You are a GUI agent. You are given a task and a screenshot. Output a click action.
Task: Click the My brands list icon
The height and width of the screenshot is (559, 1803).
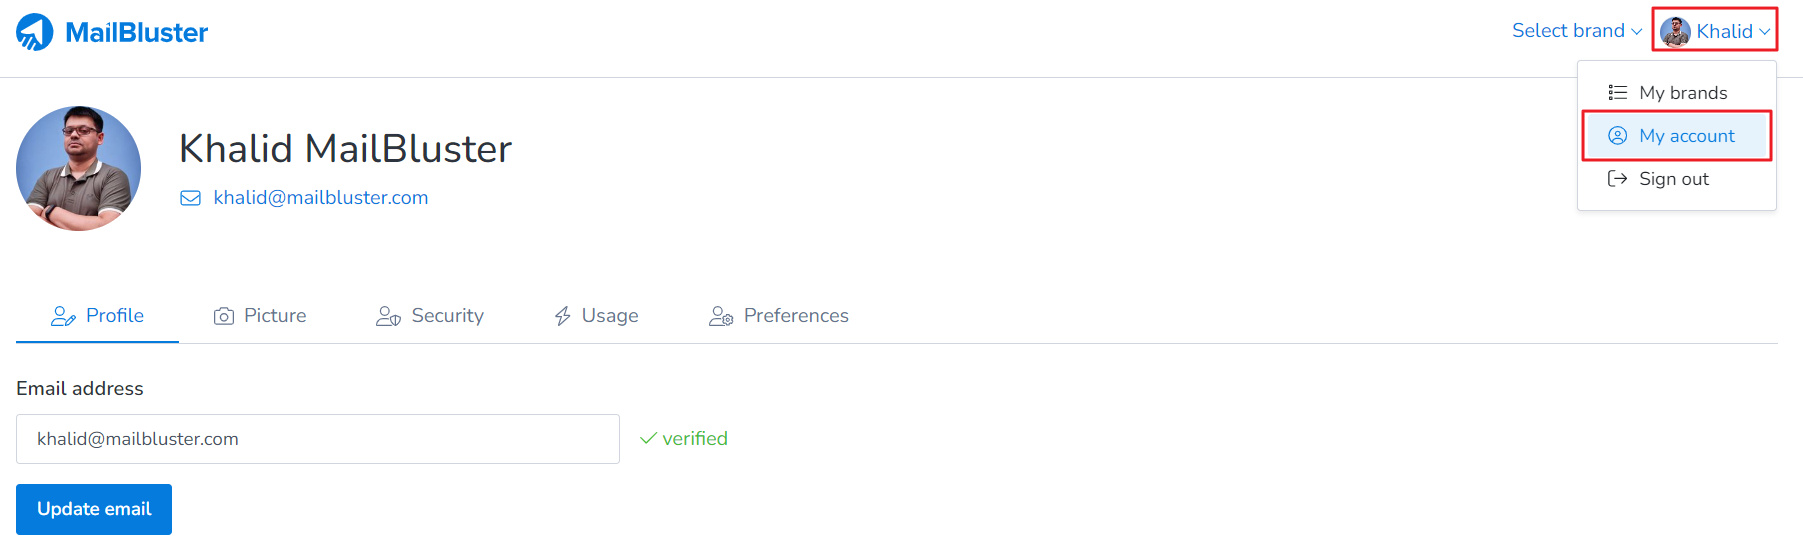1617,93
